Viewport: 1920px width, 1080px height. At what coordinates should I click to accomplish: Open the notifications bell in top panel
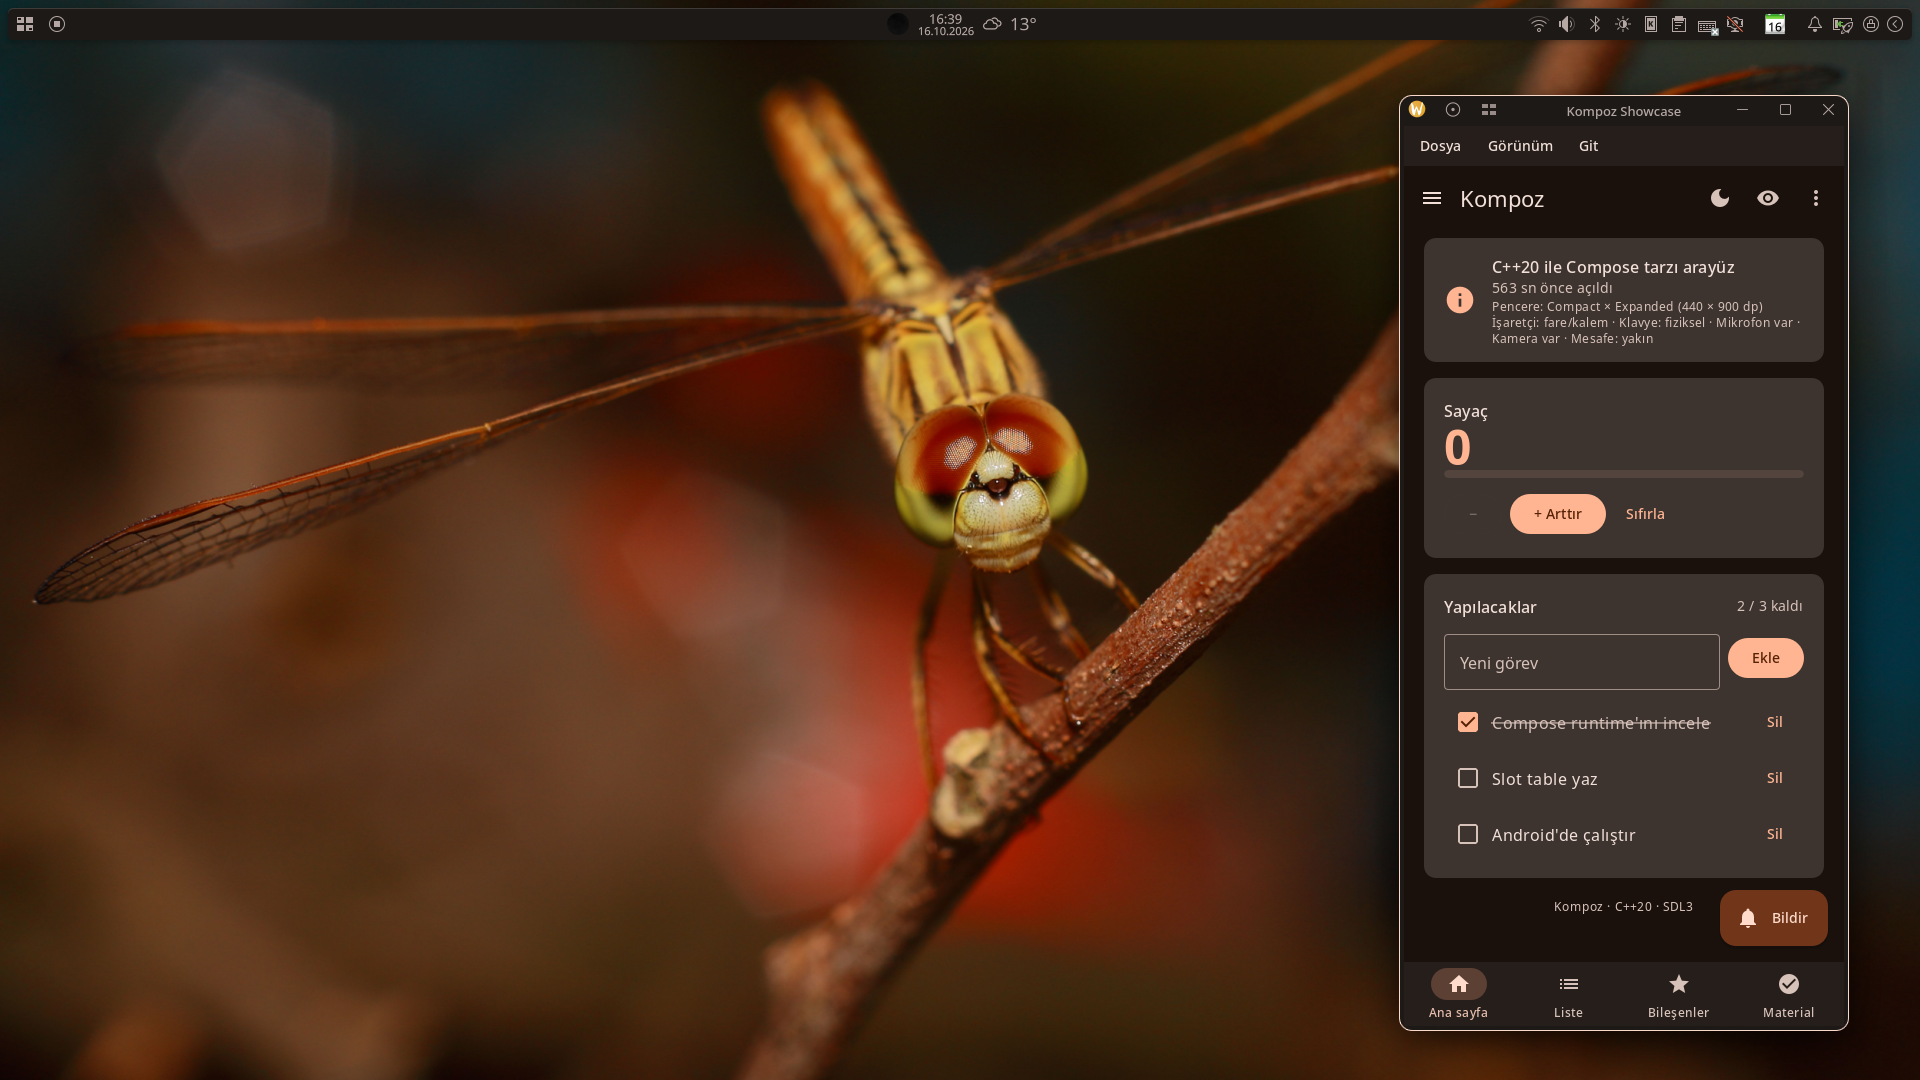(1814, 24)
